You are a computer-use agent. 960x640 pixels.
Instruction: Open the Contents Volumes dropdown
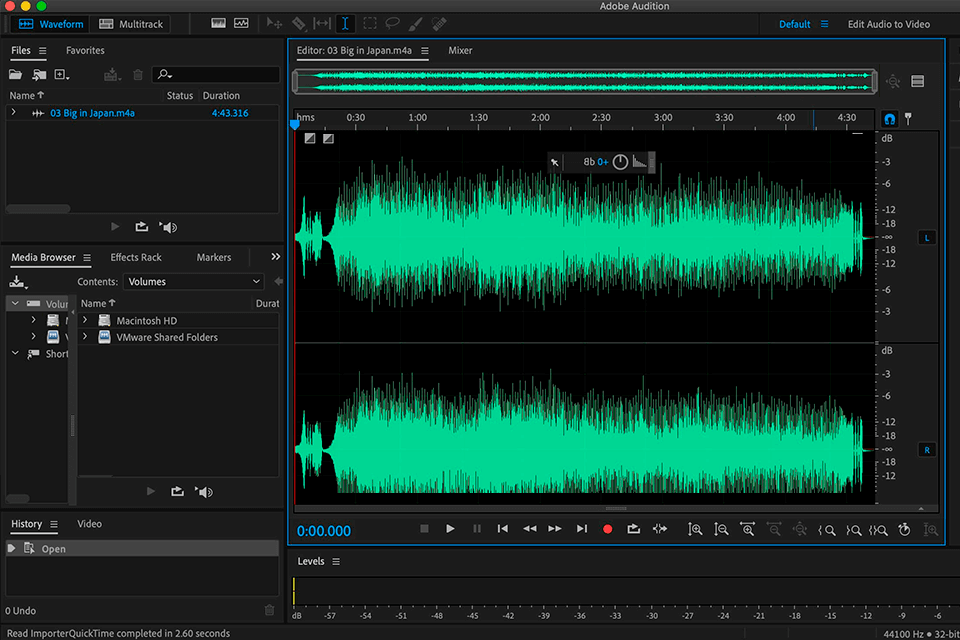[x=193, y=282]
